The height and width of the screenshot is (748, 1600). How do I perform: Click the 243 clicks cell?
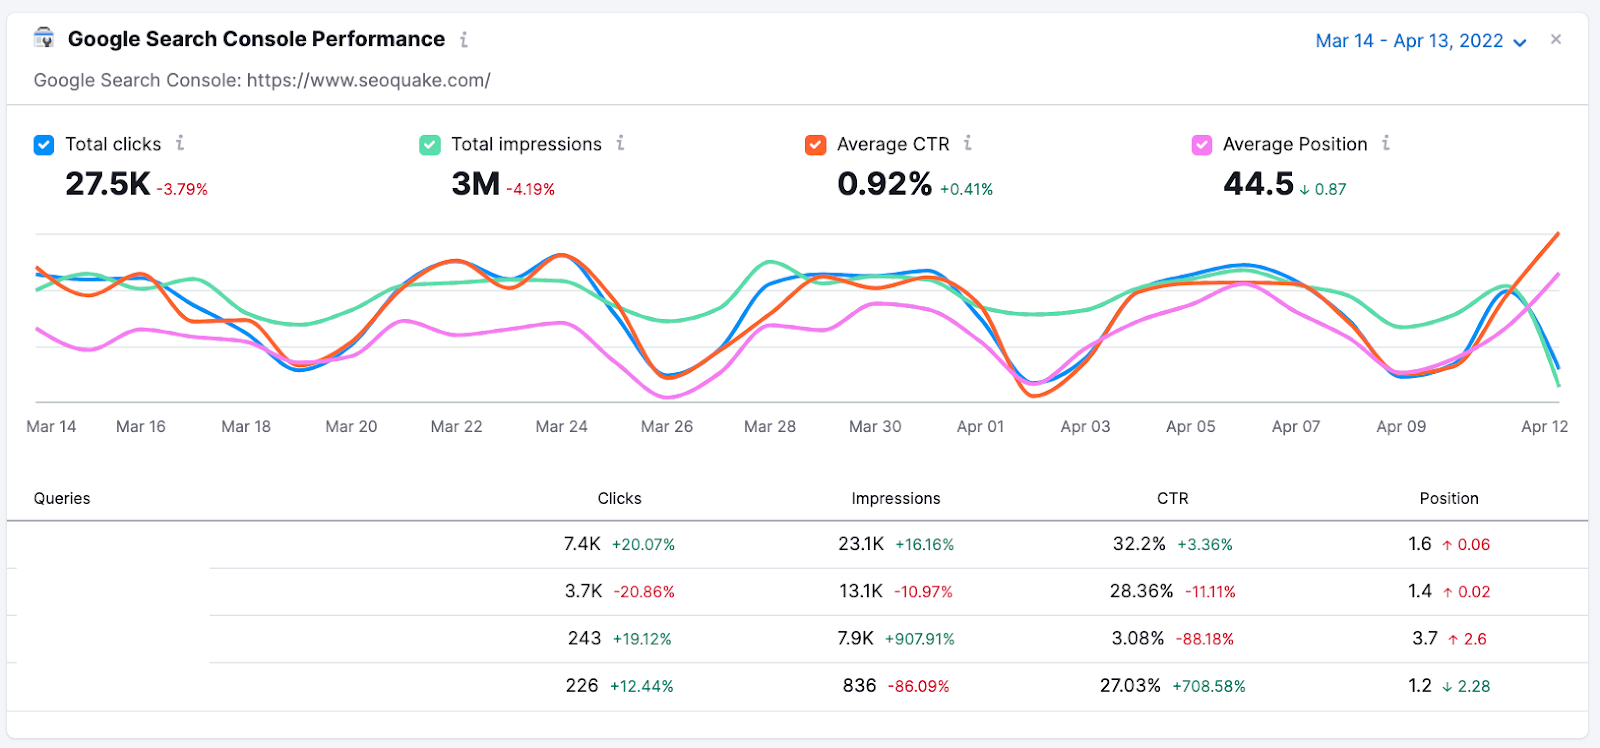coord(585,638)
